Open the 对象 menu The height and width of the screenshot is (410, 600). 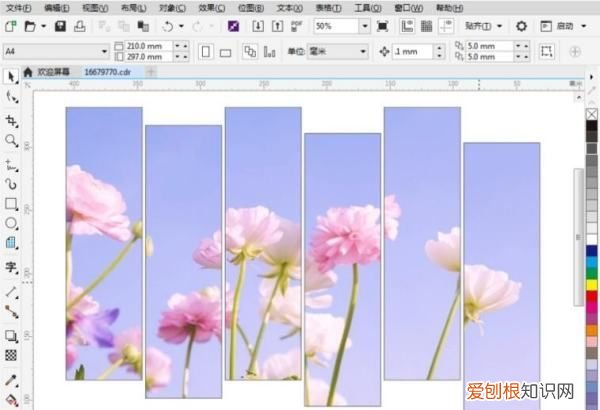click(172, 8)
